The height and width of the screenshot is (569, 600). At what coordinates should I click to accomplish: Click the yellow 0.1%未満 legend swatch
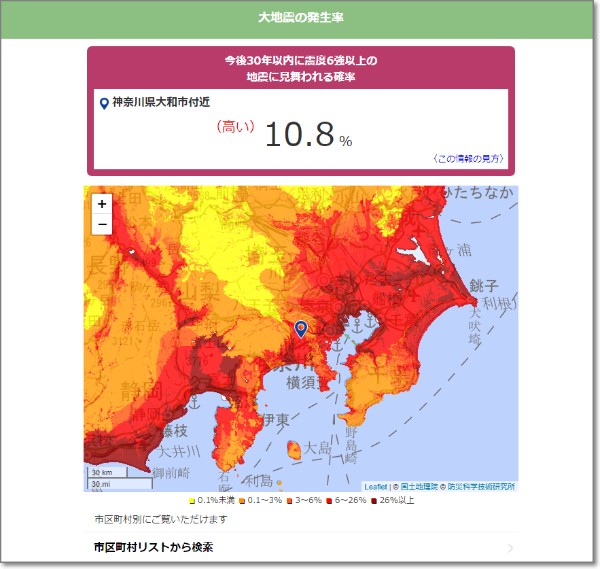[x=192, y=500]
